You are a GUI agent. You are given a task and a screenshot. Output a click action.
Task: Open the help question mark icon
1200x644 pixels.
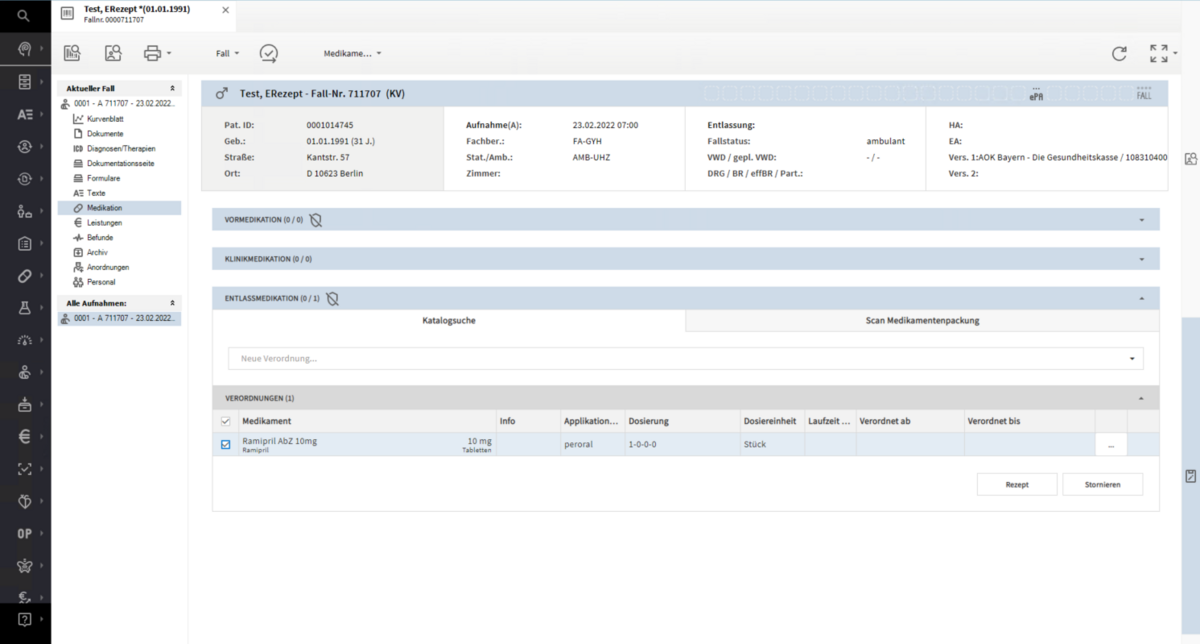(25, 619)
